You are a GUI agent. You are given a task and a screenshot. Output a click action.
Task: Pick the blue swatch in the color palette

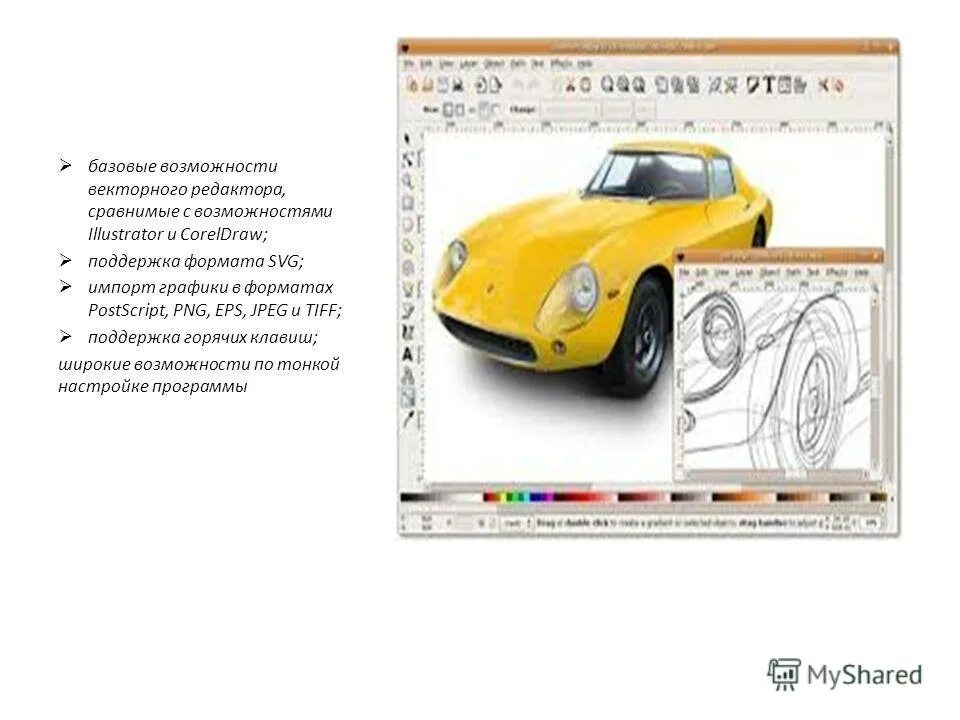click(537, 497)
